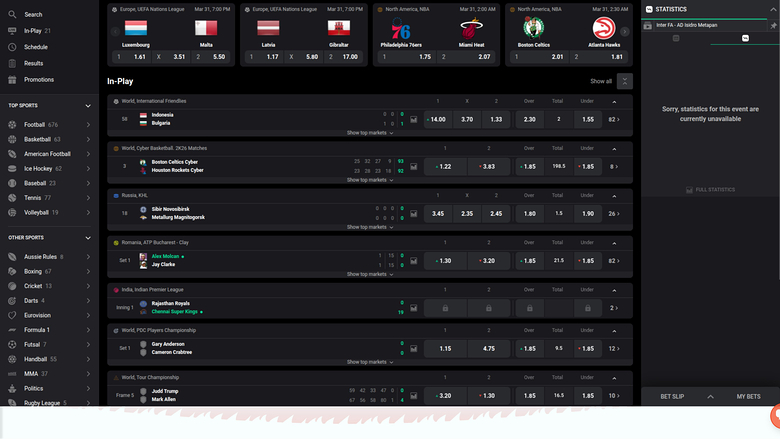
Task: Expand the Bet Slip panel
Action: [x=710, y=397]
